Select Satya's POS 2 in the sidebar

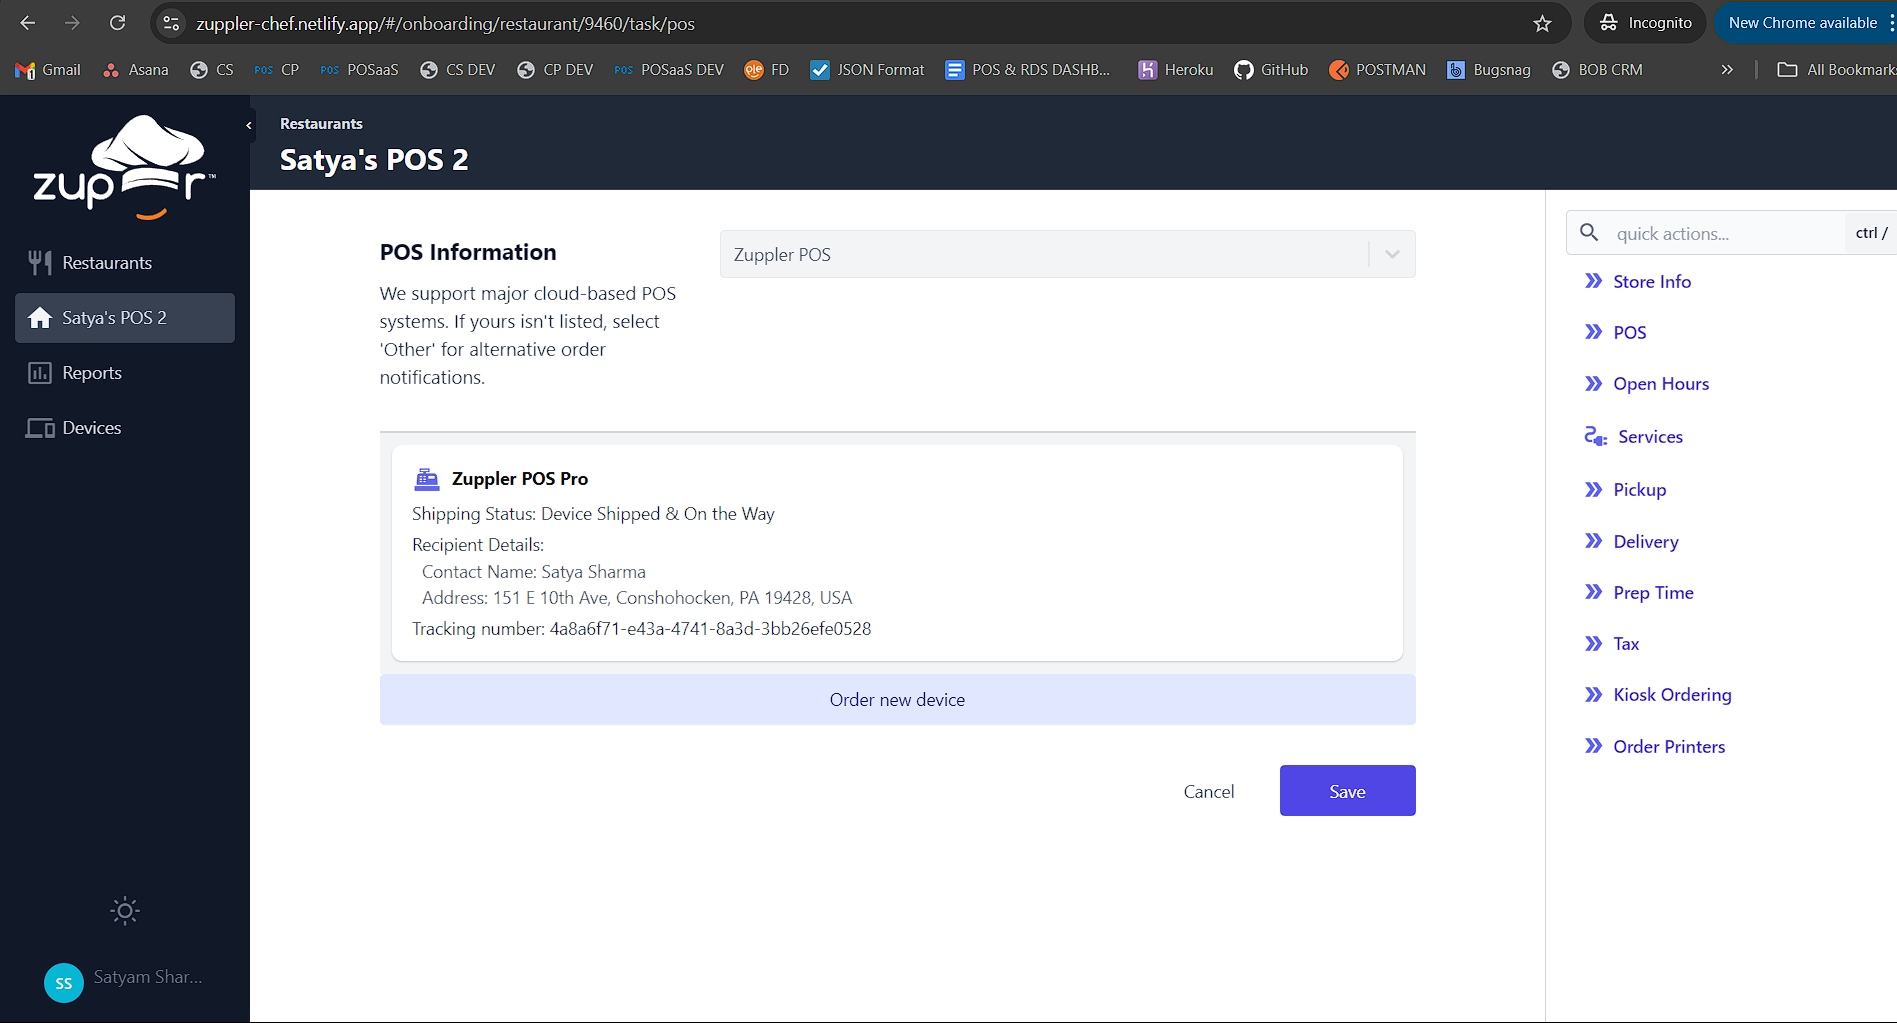pyautogui.click(x=125, y=318)
